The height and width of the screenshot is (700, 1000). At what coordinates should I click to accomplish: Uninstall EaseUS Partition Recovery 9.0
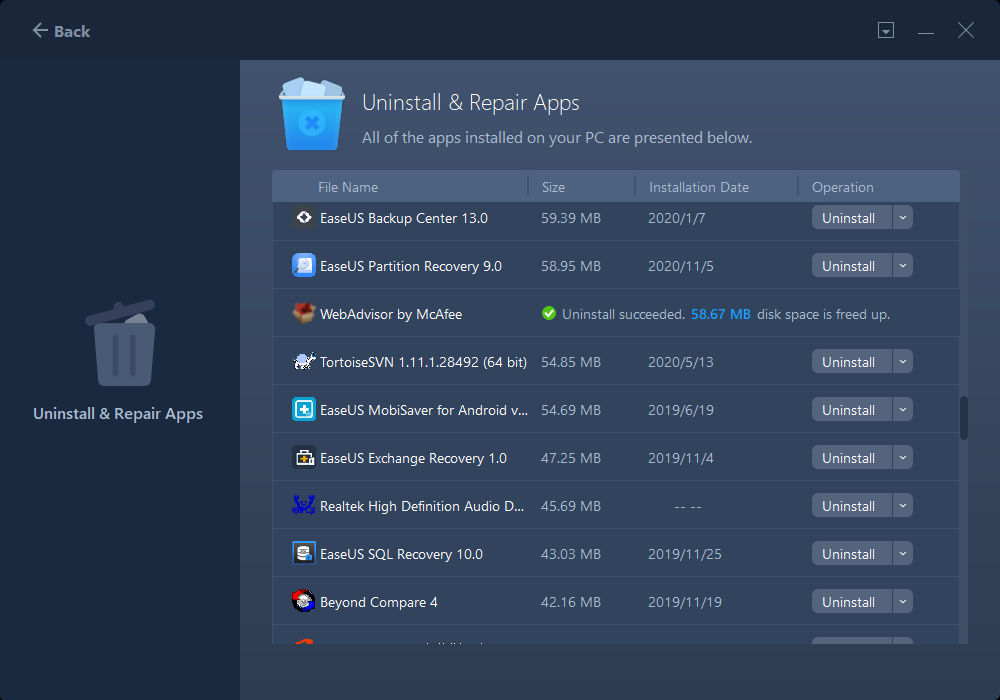click(x=848, y=266)
